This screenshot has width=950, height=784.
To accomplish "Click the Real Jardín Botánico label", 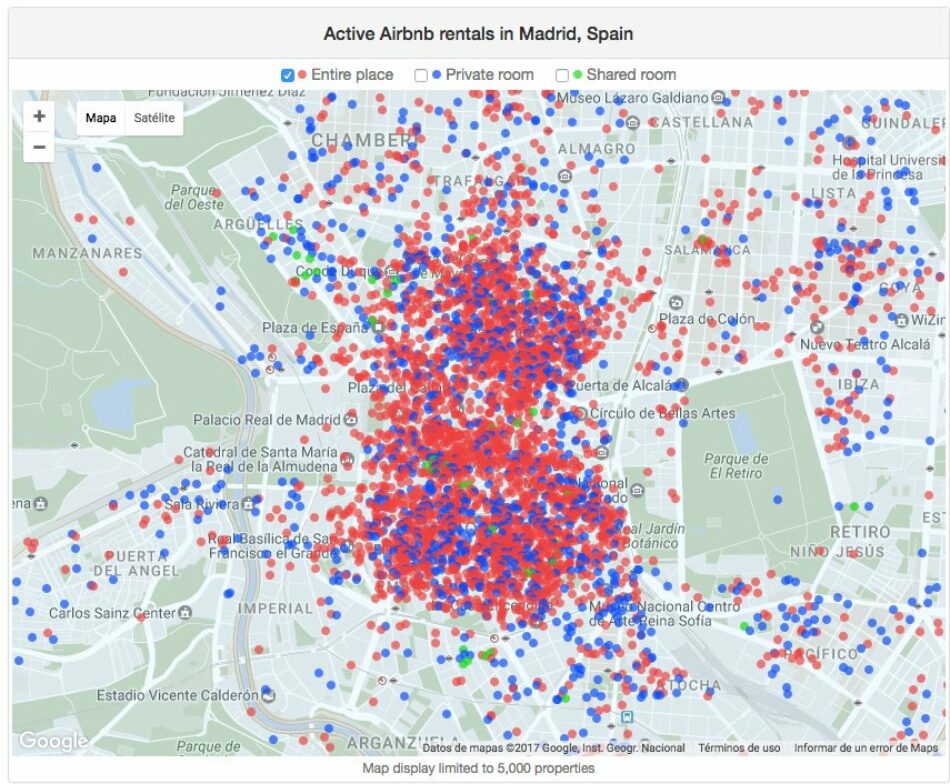I will (651, 536).
